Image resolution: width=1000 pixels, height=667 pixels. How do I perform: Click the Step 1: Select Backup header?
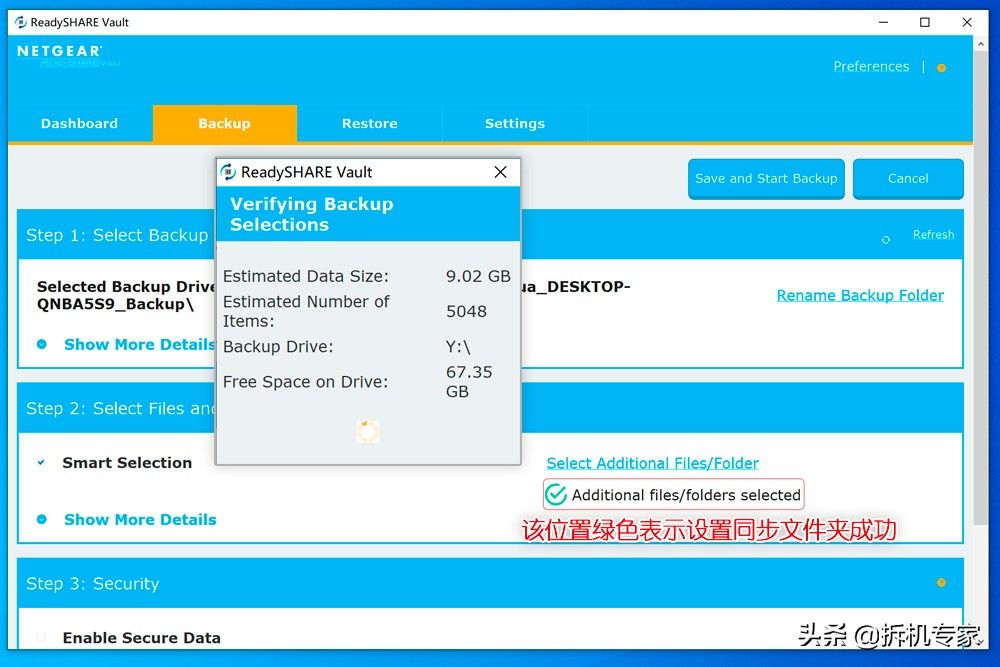click(x=117, y=235)
